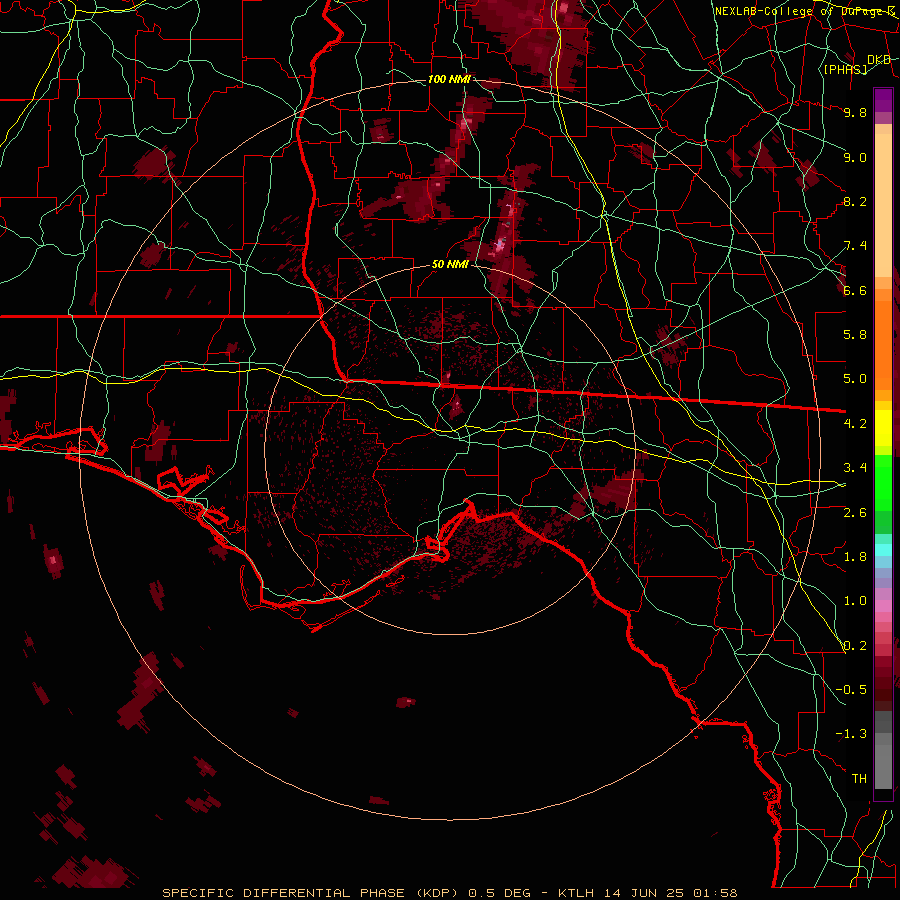Screen dimensions: 900x900
Task: Click the 2.6 scale label
Action: click(855, 513)
